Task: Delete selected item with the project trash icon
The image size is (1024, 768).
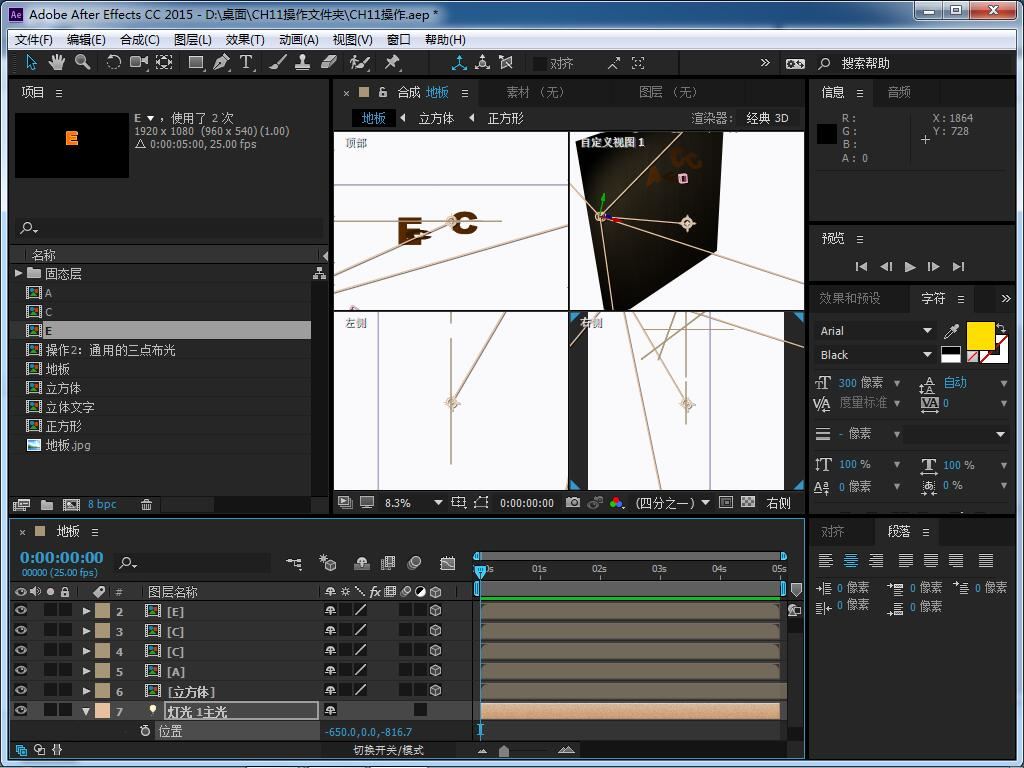Action: coord(147,505)
